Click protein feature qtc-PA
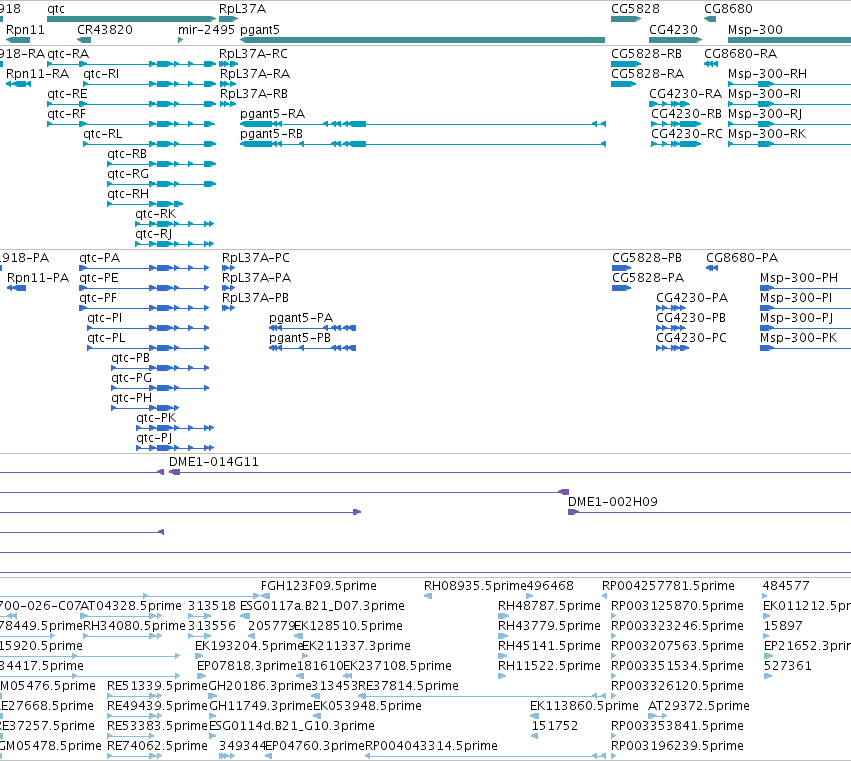Screen dimensions: 851x761 click(144, 268)
